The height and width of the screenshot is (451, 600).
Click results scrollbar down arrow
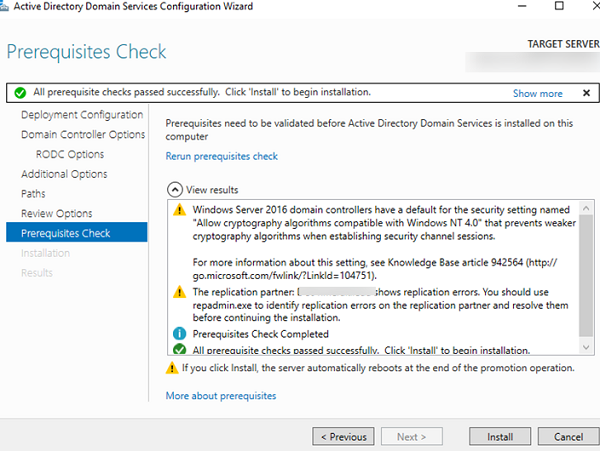[x=586, y=347]
